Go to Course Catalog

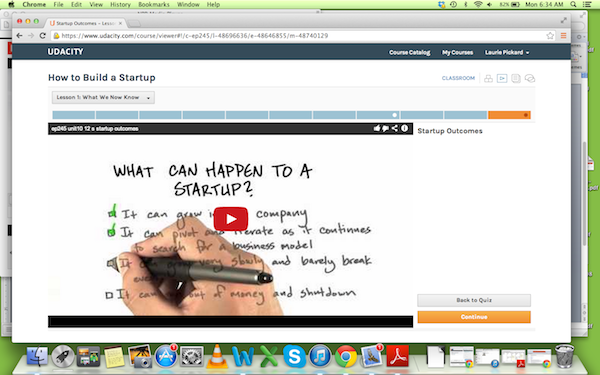tap(409, 52)
